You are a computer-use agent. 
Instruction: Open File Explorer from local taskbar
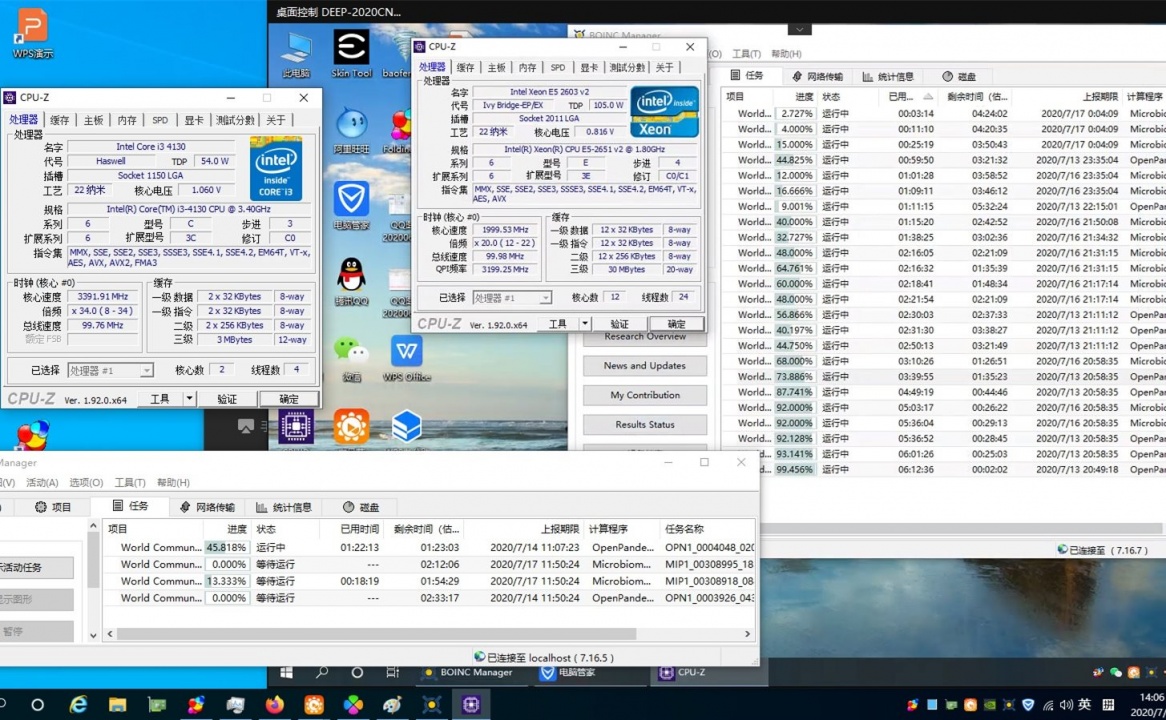tap(117, 704)
